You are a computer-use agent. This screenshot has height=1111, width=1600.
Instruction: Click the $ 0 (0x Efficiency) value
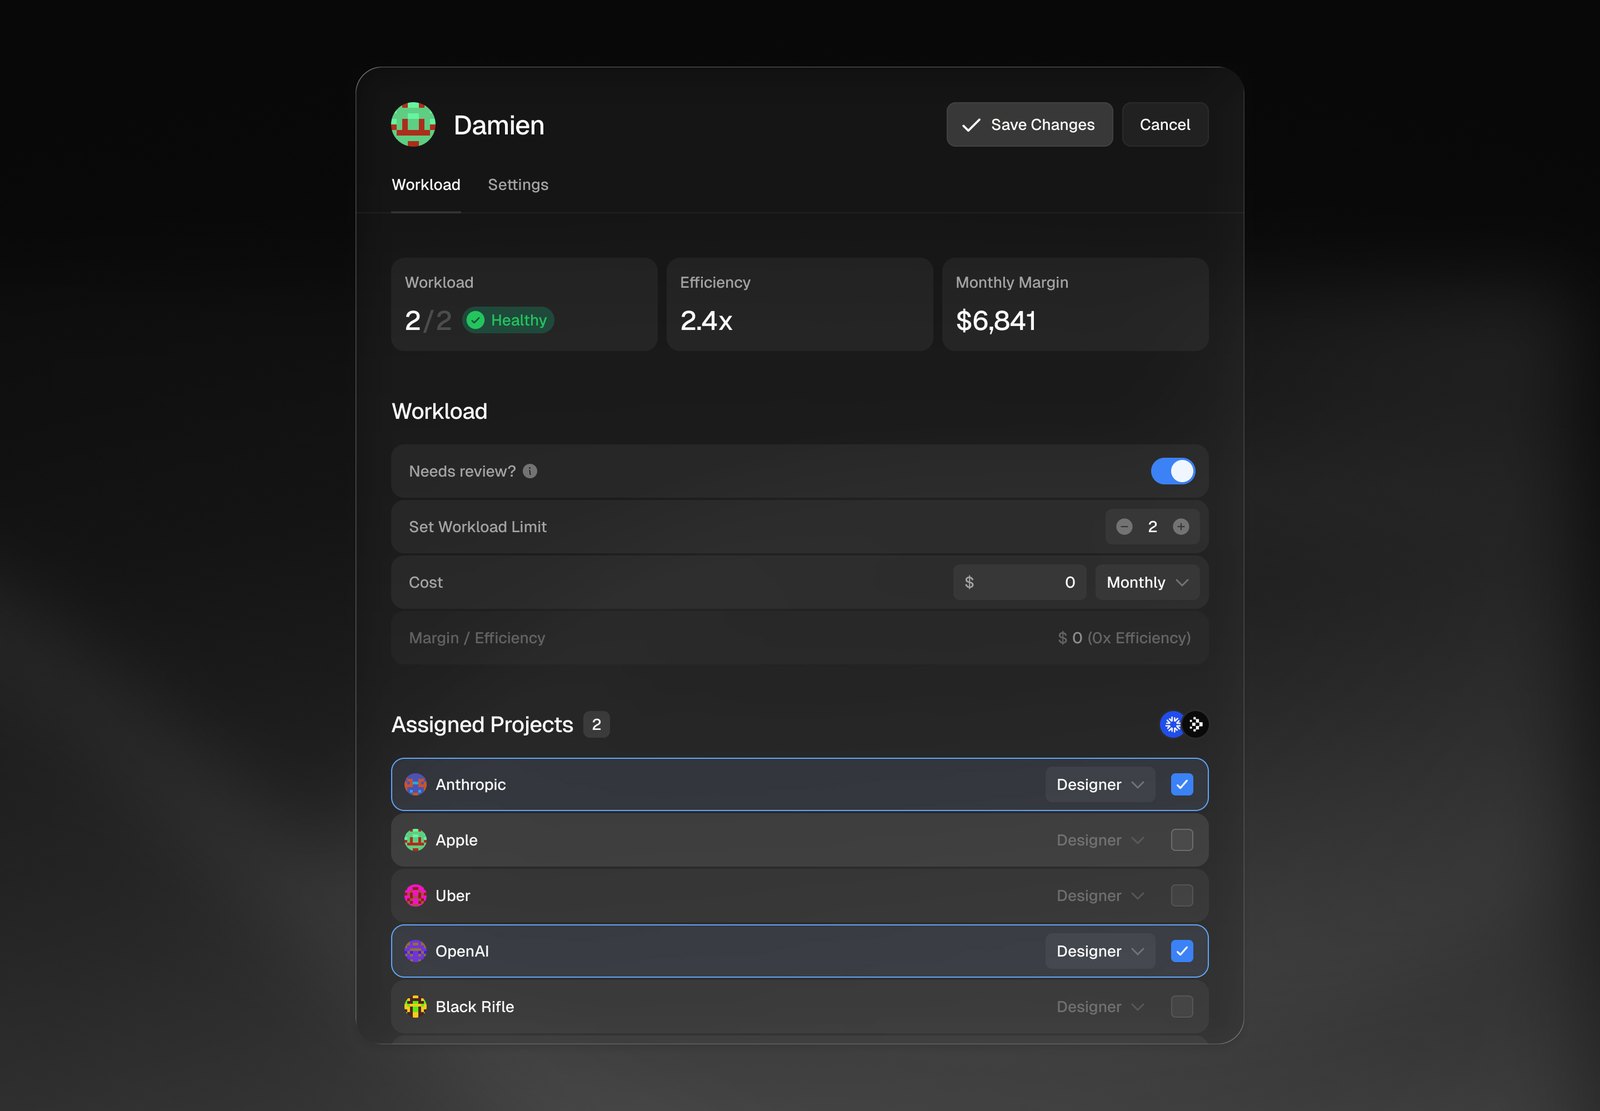tap(1124, 638)
